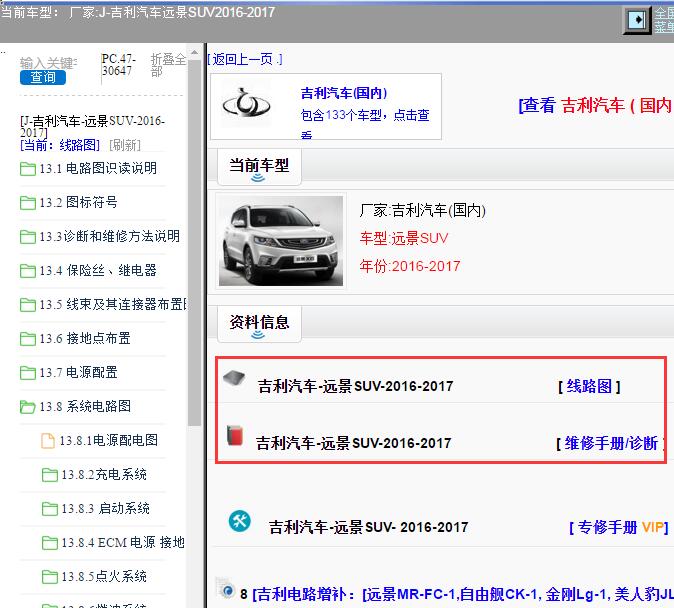Click the 年份:2016-2017 text
The width and height of the screenshot is (674, 608).
tap(410, 266)
